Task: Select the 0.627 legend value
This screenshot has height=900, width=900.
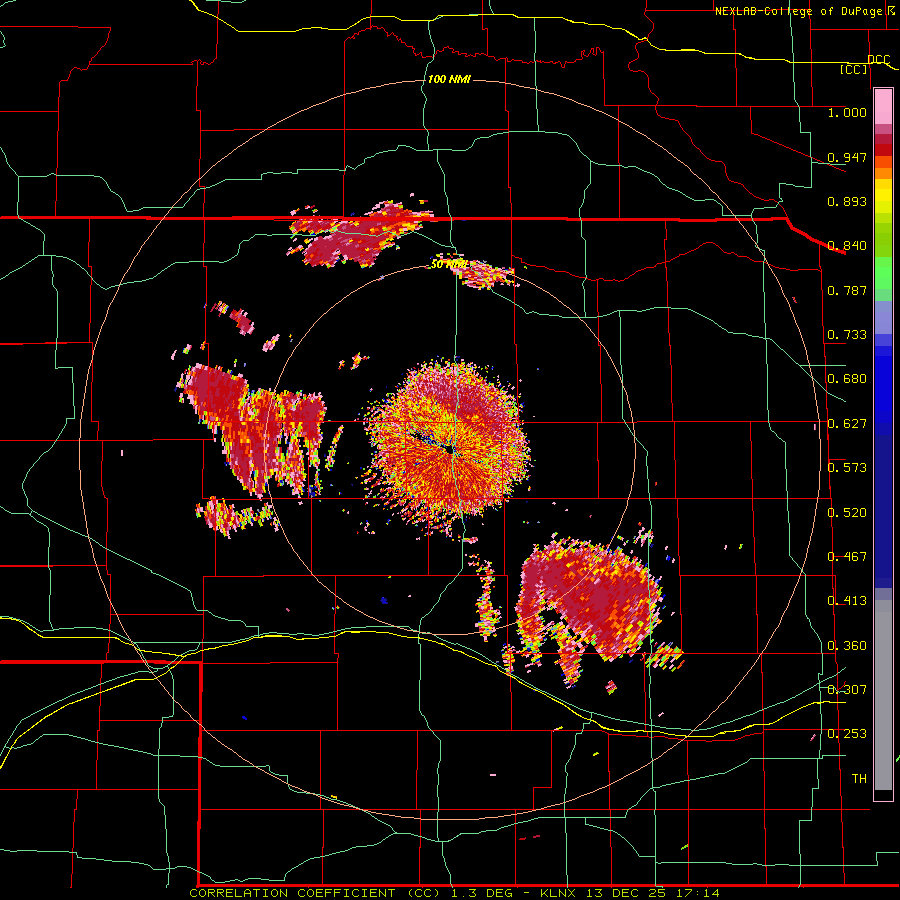Action: pyautogui.click(x=847, y=424)
